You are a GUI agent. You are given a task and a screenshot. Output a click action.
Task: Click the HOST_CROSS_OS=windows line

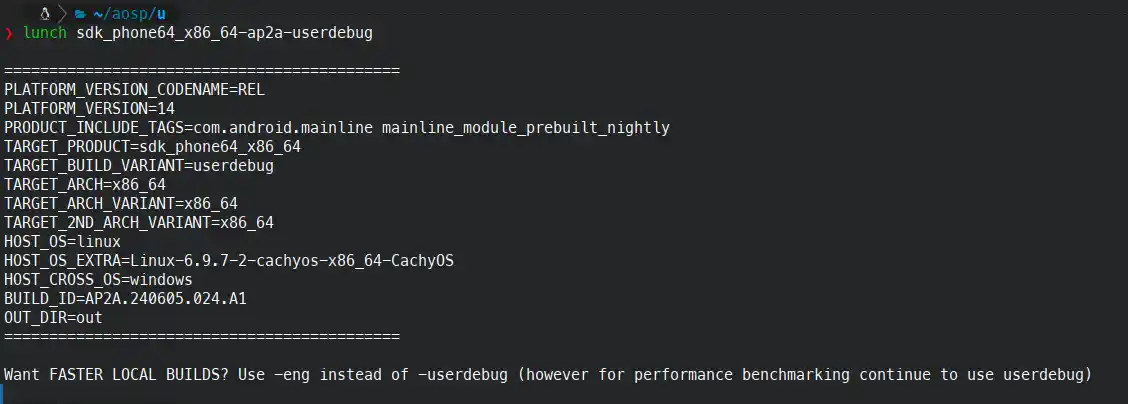(99, 279)
